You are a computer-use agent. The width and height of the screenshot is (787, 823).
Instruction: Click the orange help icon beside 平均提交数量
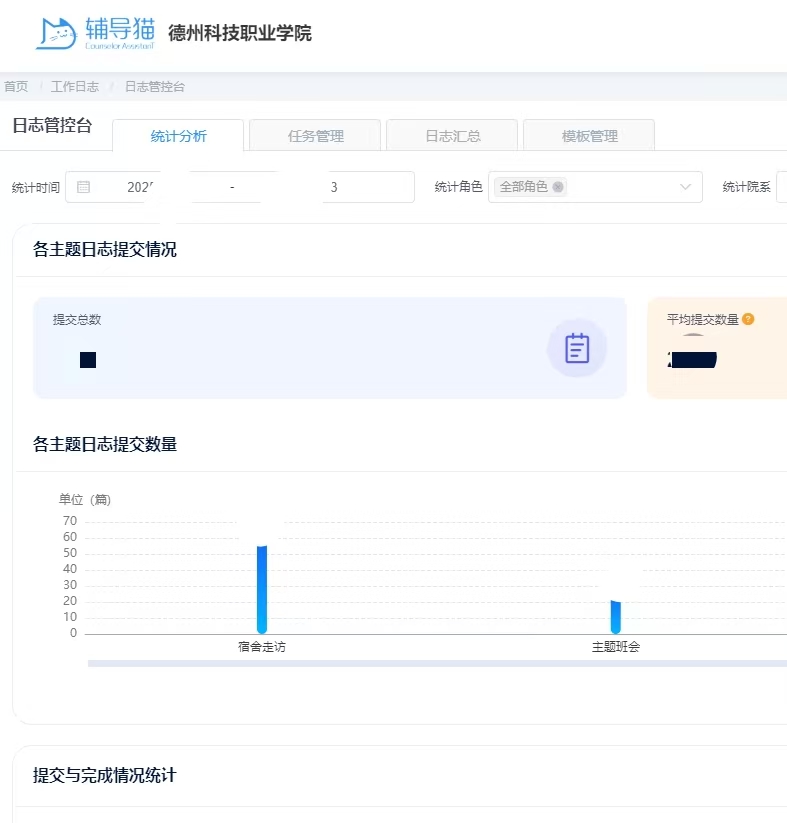[x=748, y=320]
